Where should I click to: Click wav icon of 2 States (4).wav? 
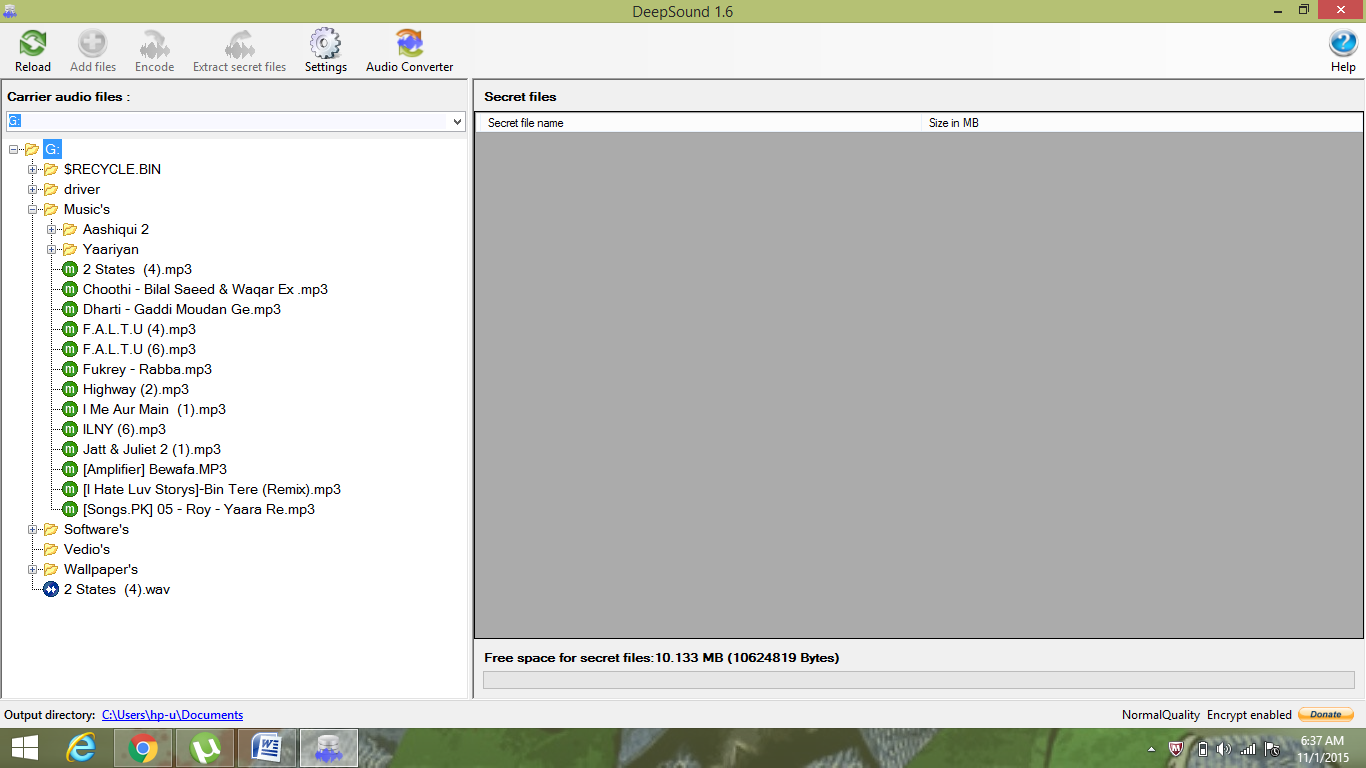point(51,589)
